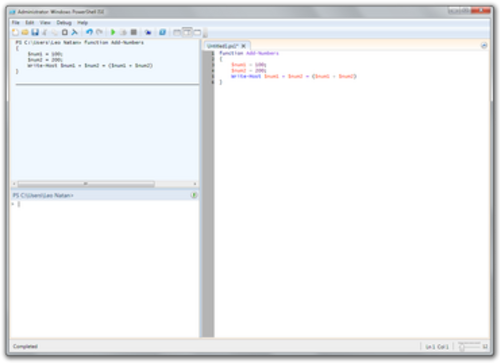Toggle maximized script pane layout

click(197, 32)
